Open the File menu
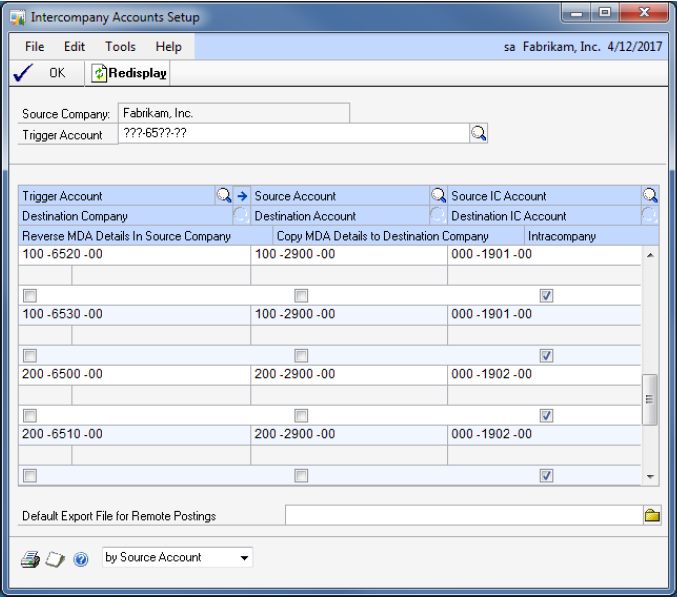Screen dimensions: 678x597 click(34, 47)
